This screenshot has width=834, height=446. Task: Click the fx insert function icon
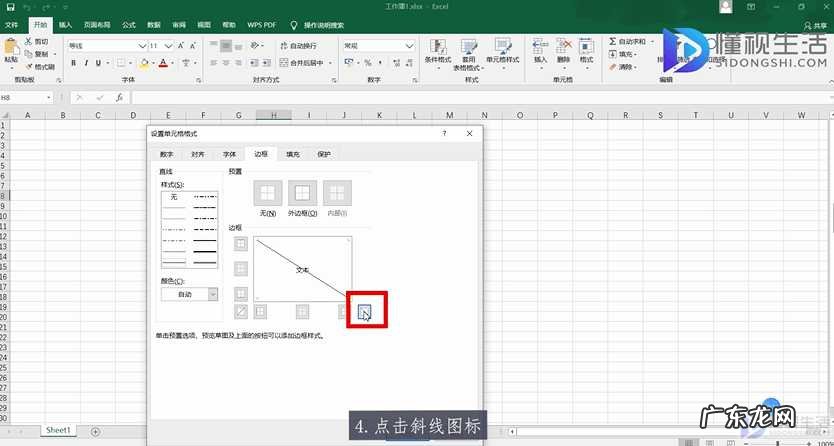(x=120, y=98)
